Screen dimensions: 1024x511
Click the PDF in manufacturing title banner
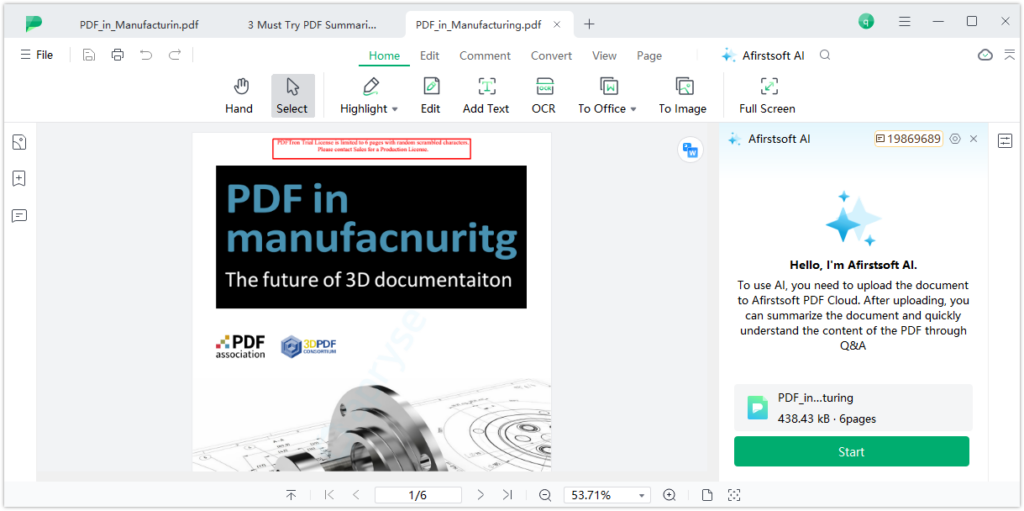pyautogui.click(x=371, y=237)
